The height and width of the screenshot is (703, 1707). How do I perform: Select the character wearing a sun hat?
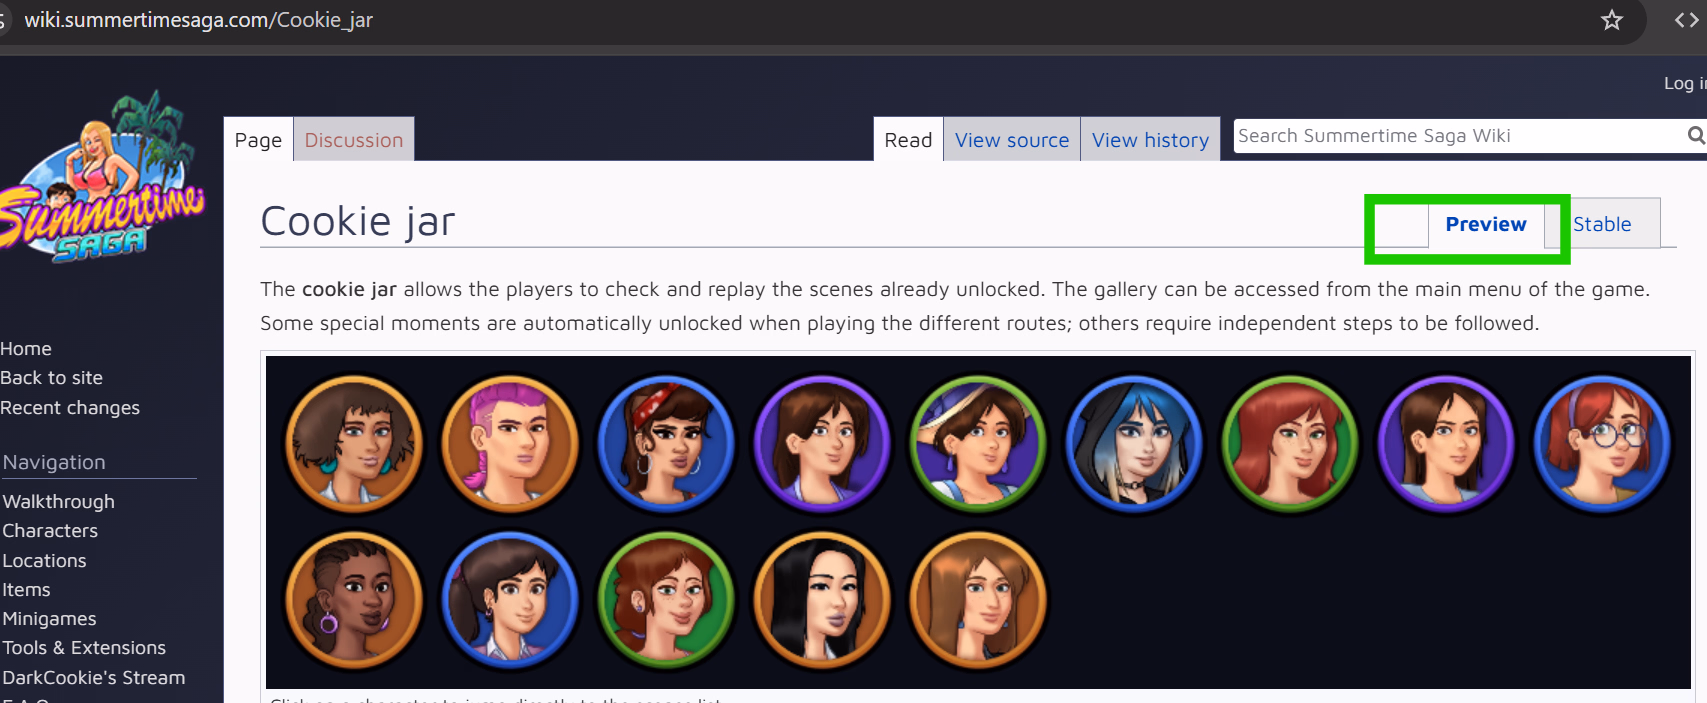point(978,443)
